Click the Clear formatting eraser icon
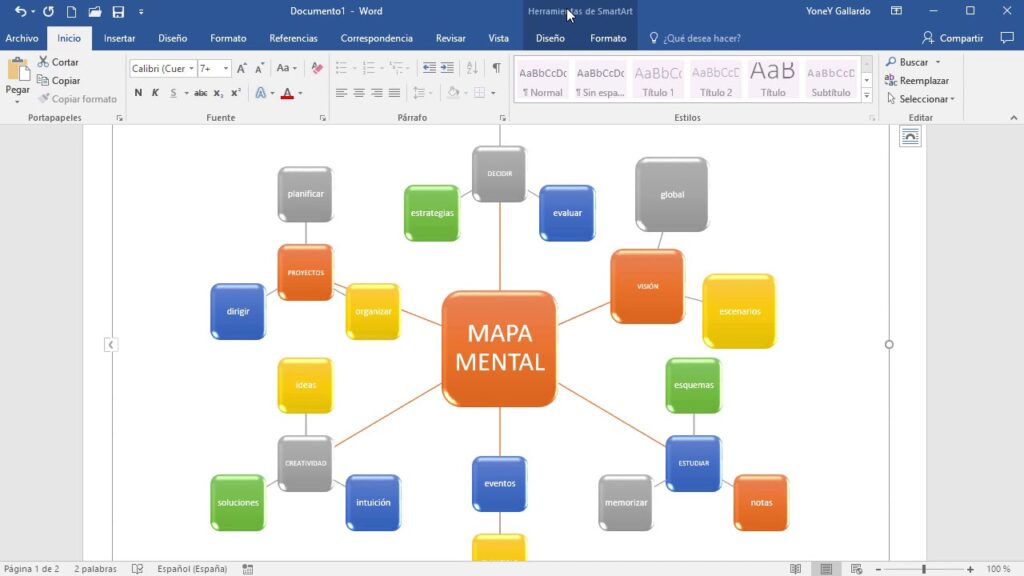Viewport: 1024px width, 576px height. [317, 68]
